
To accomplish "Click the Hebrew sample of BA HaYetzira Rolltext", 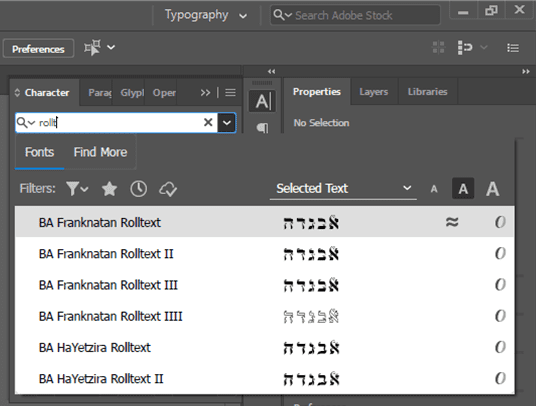I will (x=311, y=348).
